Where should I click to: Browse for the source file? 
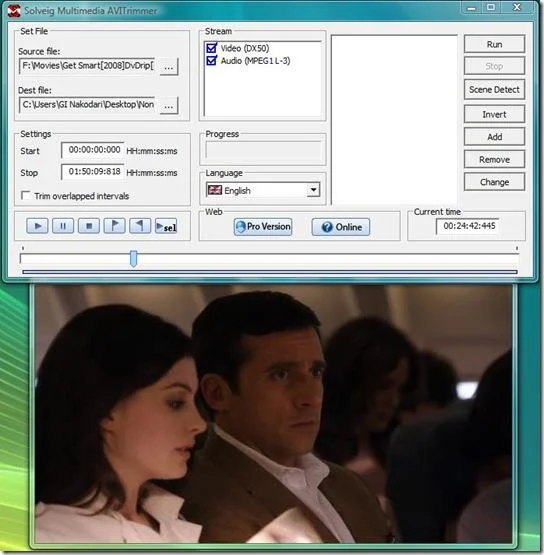click(x=169, y=67)
